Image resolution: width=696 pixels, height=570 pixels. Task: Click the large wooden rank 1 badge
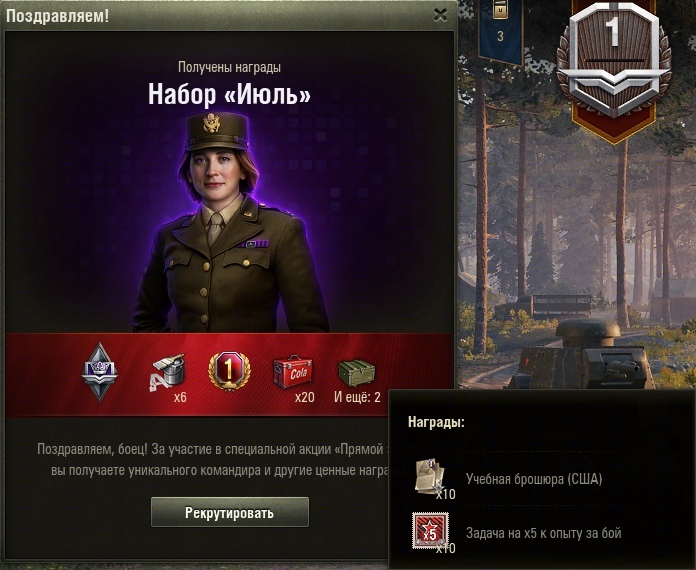(x=614, y=62)
